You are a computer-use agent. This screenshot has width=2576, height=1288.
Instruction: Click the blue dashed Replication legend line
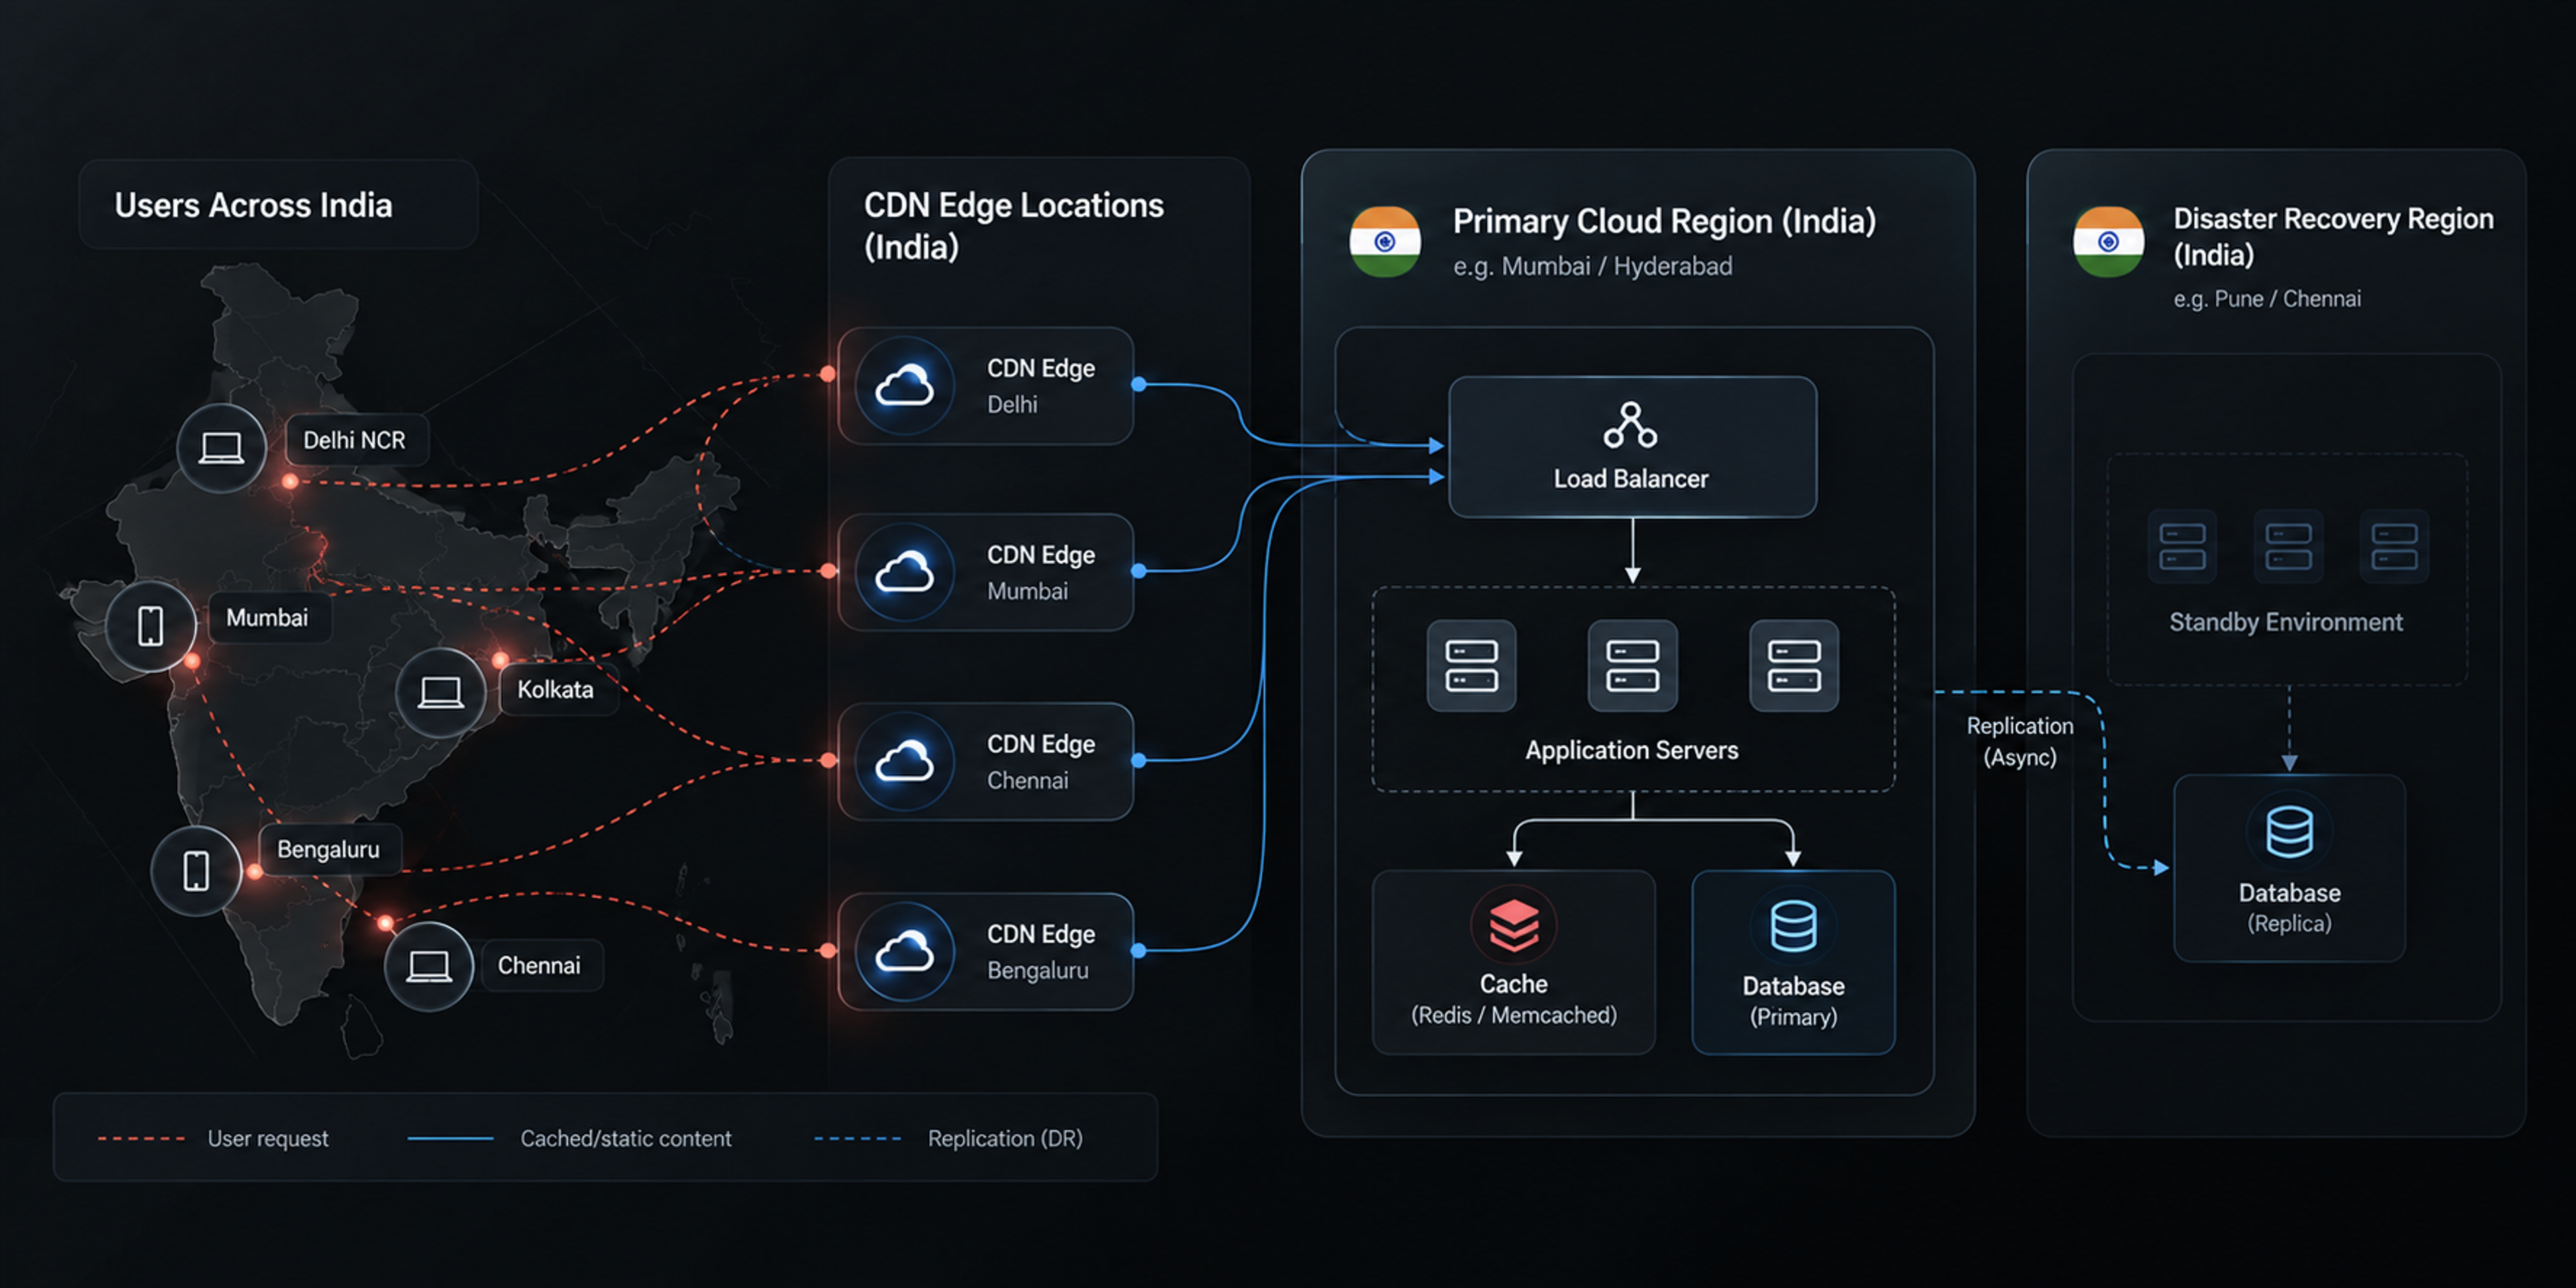(x=857, y=1138)
